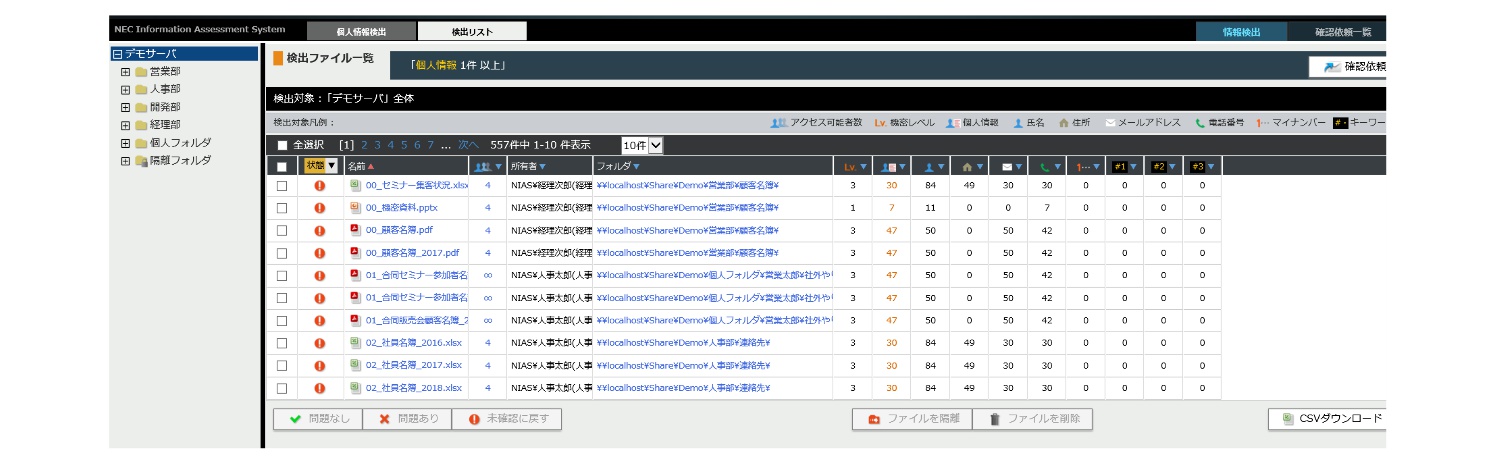Click the status alert icon for 00_機密資料.pptx

(320, 208)
